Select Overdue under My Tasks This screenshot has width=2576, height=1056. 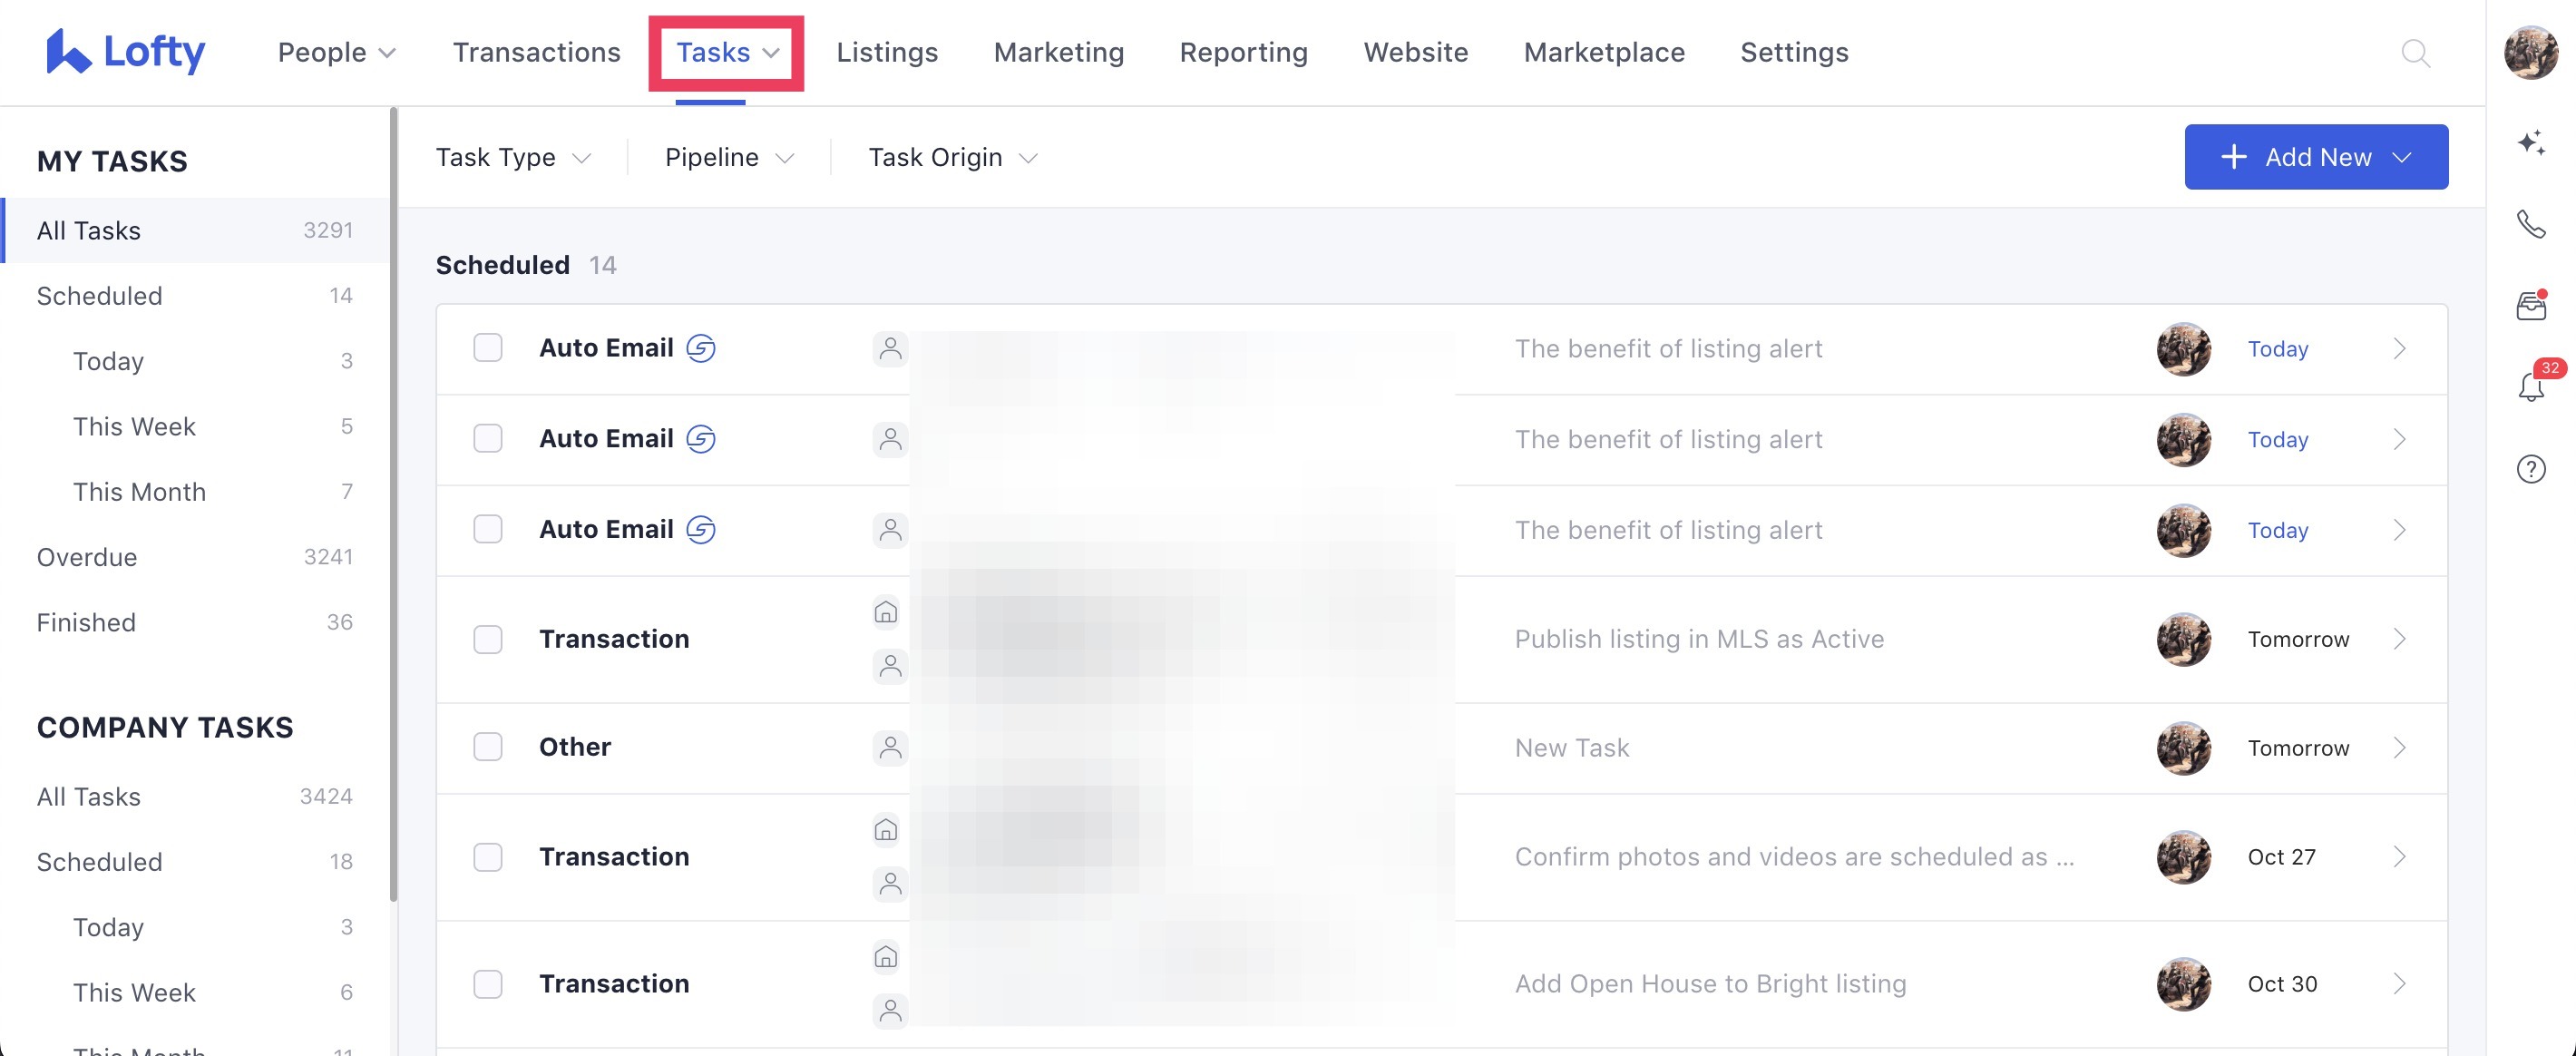tap(88, 557)
